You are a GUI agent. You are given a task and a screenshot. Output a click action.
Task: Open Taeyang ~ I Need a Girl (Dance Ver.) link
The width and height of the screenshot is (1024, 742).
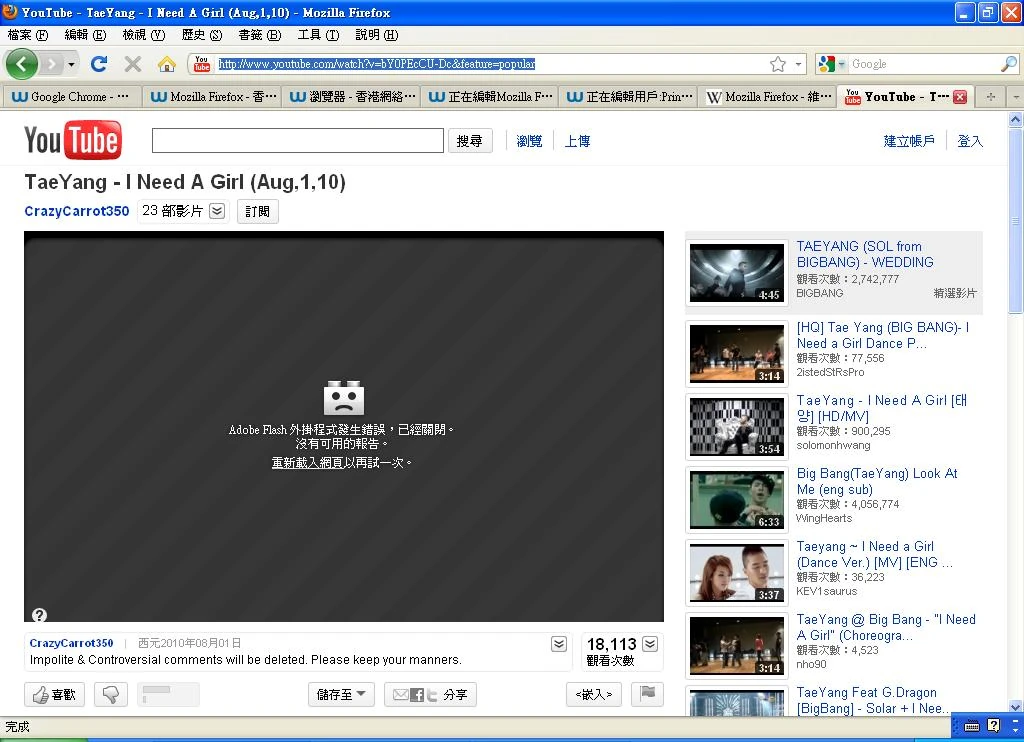point(874,554)
